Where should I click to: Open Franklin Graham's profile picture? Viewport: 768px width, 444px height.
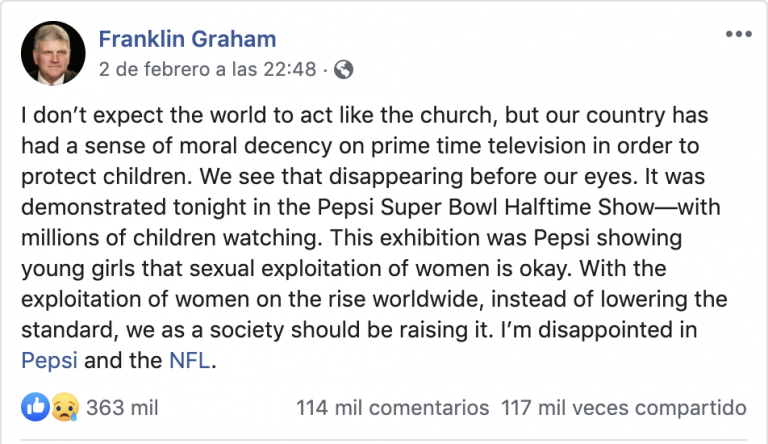(53, 53)
